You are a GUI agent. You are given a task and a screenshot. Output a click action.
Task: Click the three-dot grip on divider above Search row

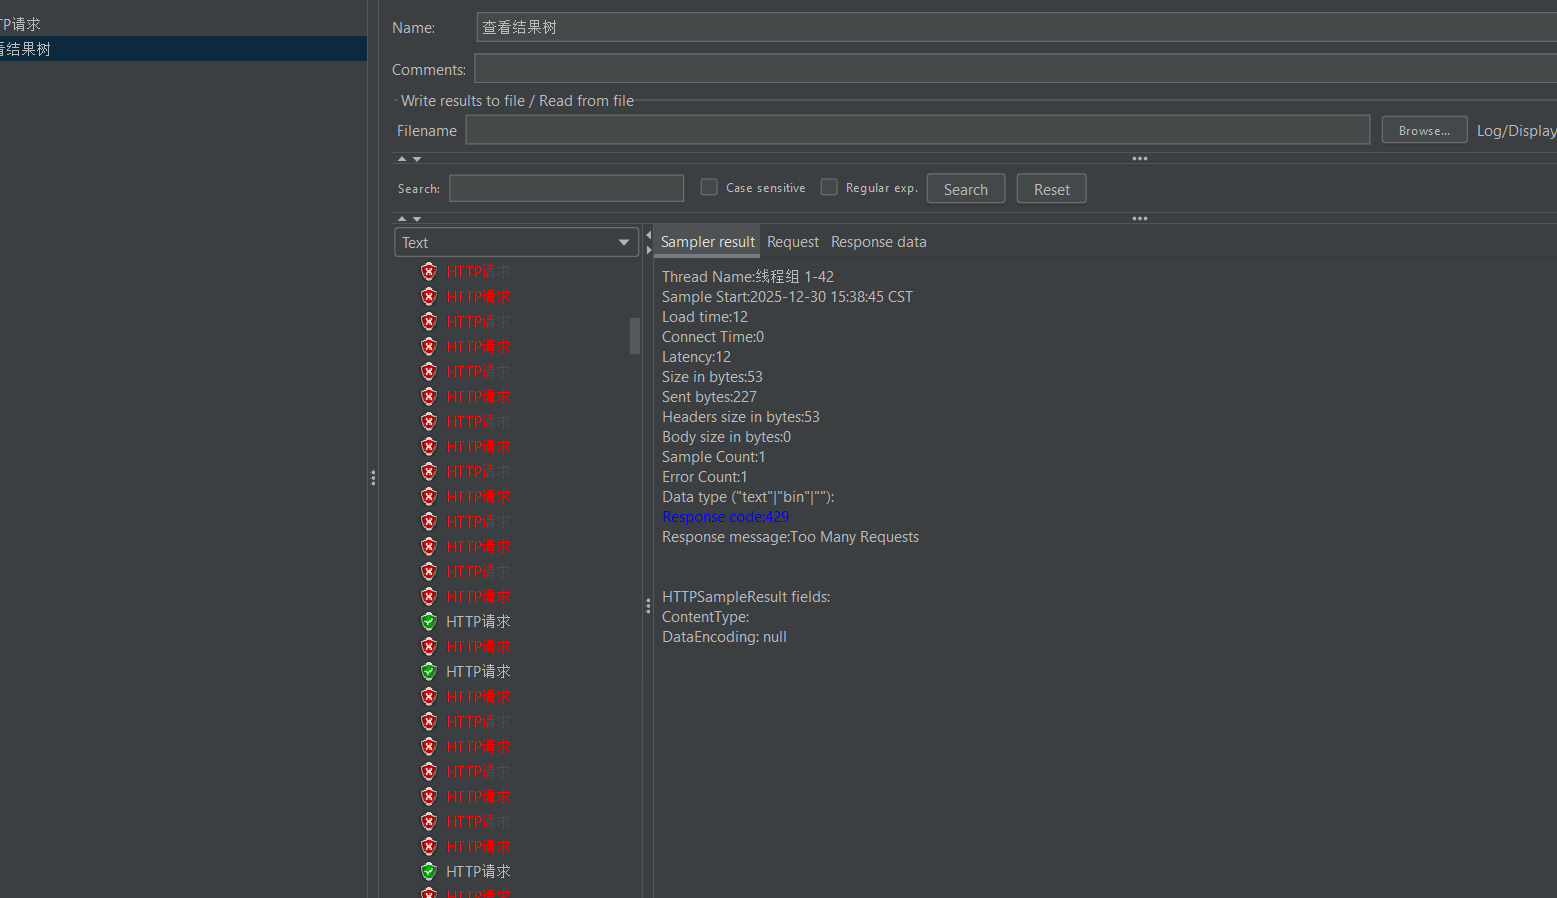(x=1140, y=159)
